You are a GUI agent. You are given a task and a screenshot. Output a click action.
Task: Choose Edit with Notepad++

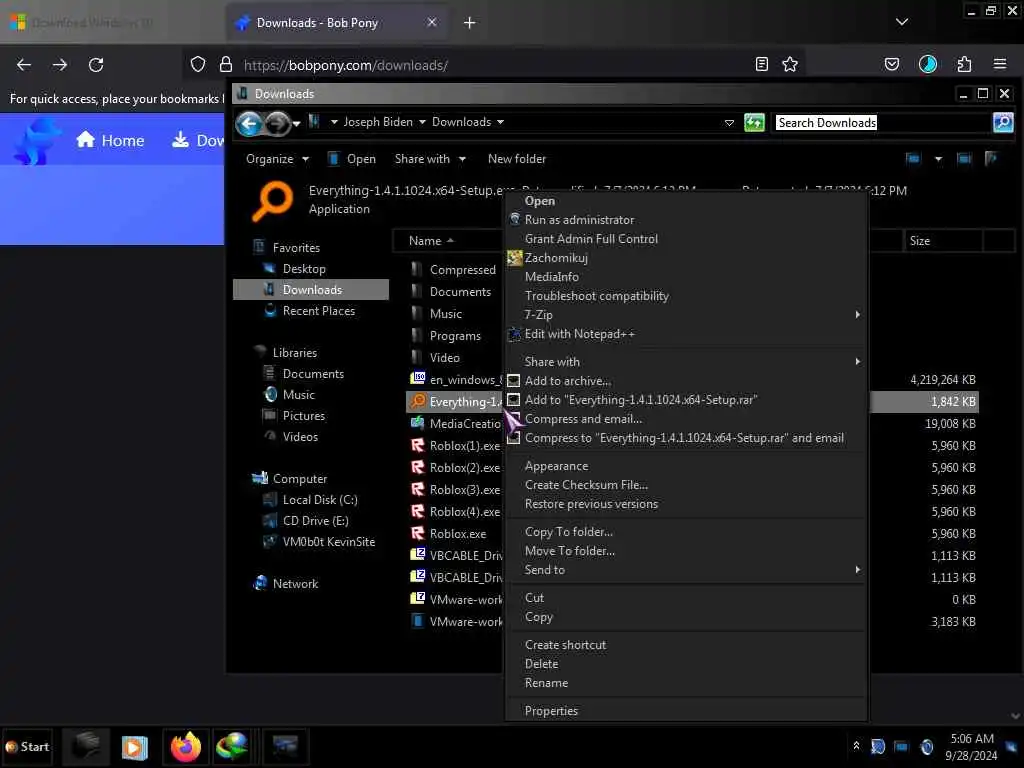coord(579,334)
